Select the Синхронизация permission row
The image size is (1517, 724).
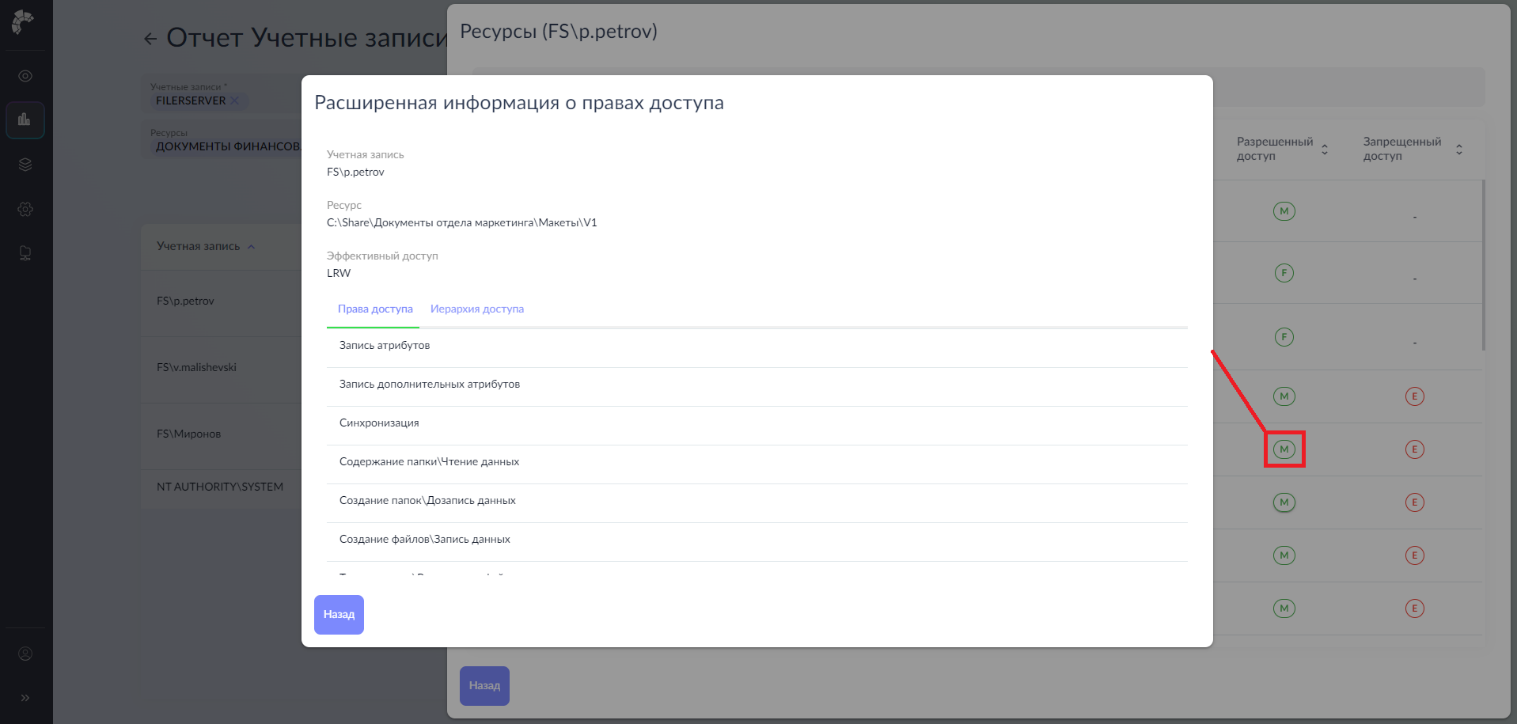757,424
